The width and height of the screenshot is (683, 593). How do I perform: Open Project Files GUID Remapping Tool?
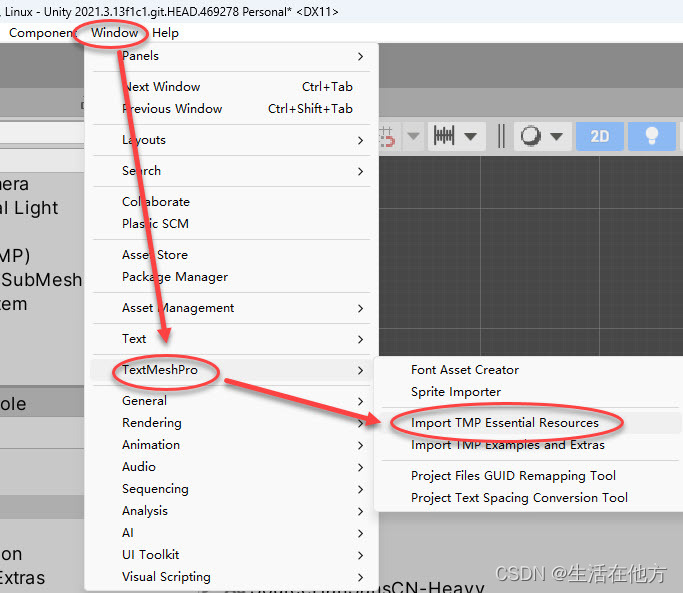[529, 475]
